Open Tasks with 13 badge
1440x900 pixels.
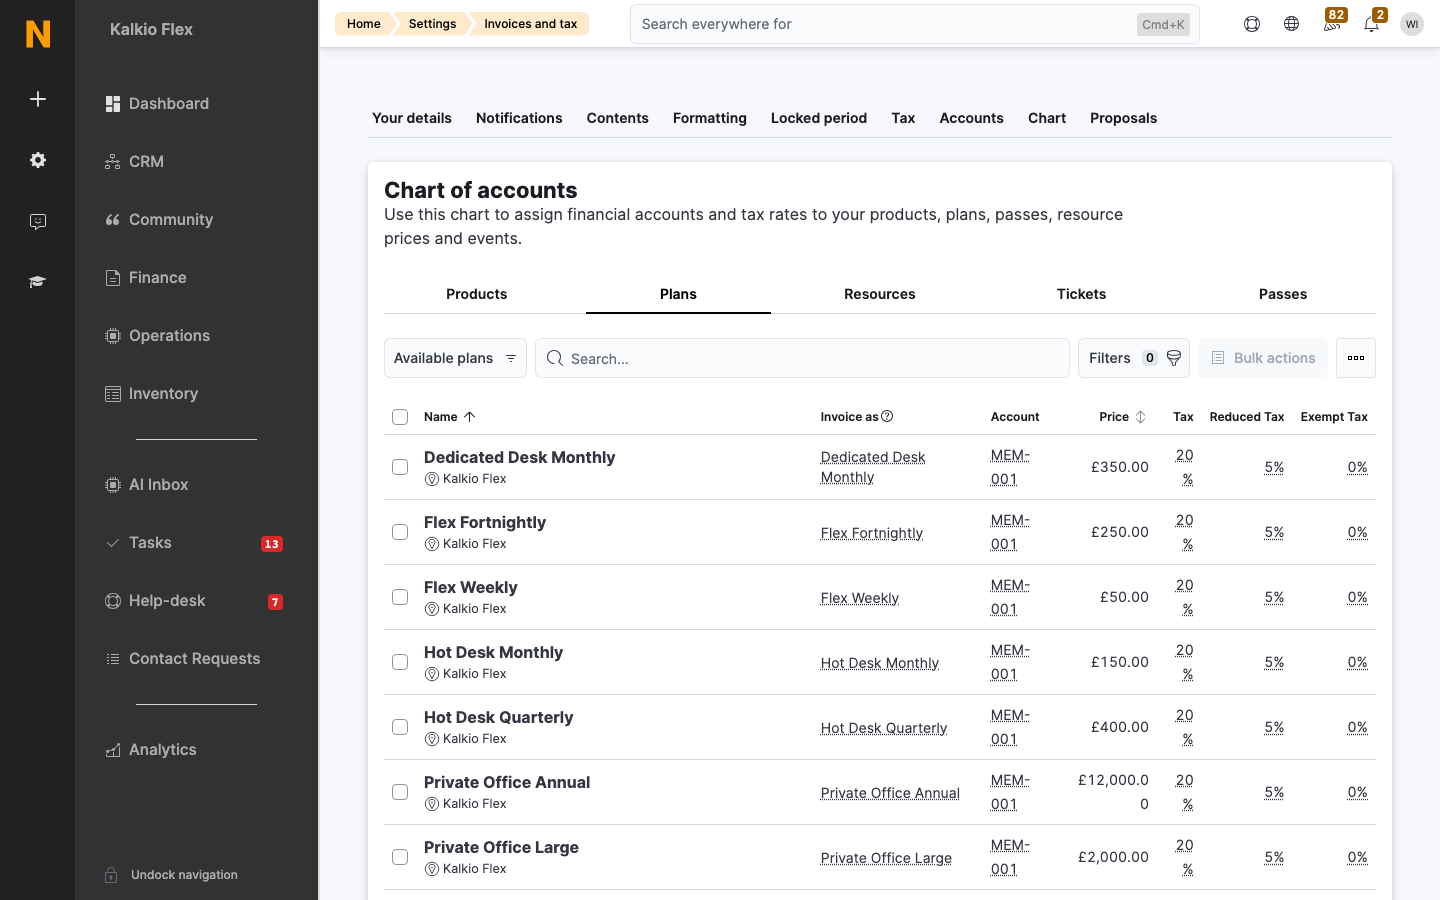pyautogui.click(x=196, y=543)
